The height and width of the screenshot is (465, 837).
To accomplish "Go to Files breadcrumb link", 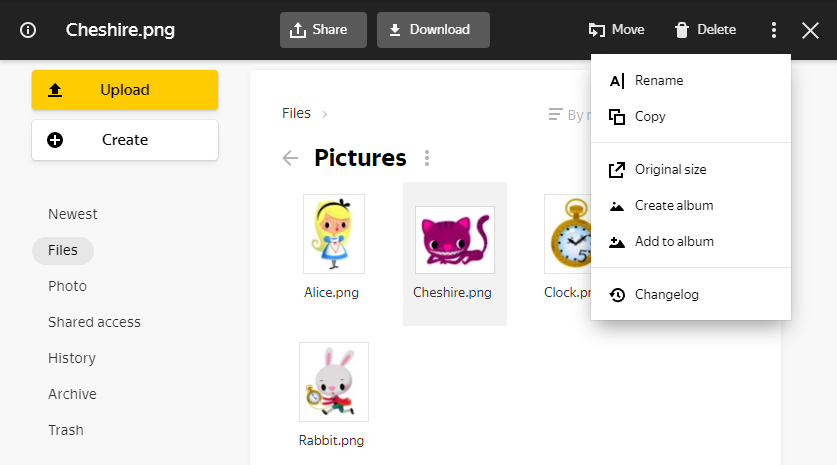I will point(296,113).
